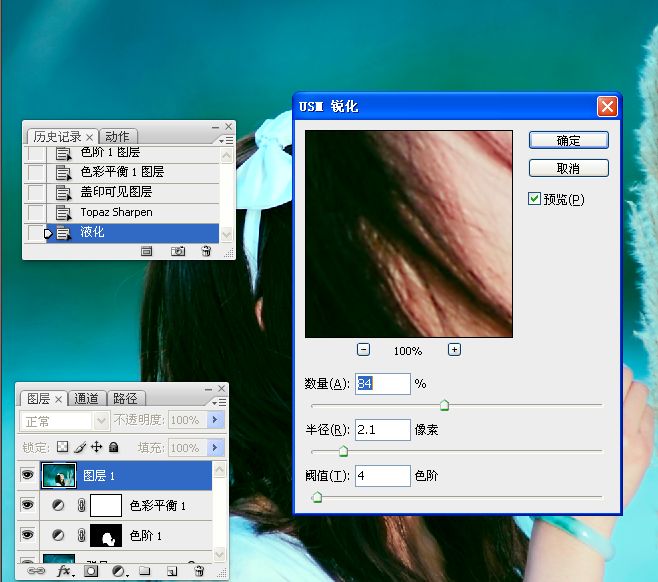
Task: Uncheck the 预览 (Preview) checkbox
Action: point(535,199)
